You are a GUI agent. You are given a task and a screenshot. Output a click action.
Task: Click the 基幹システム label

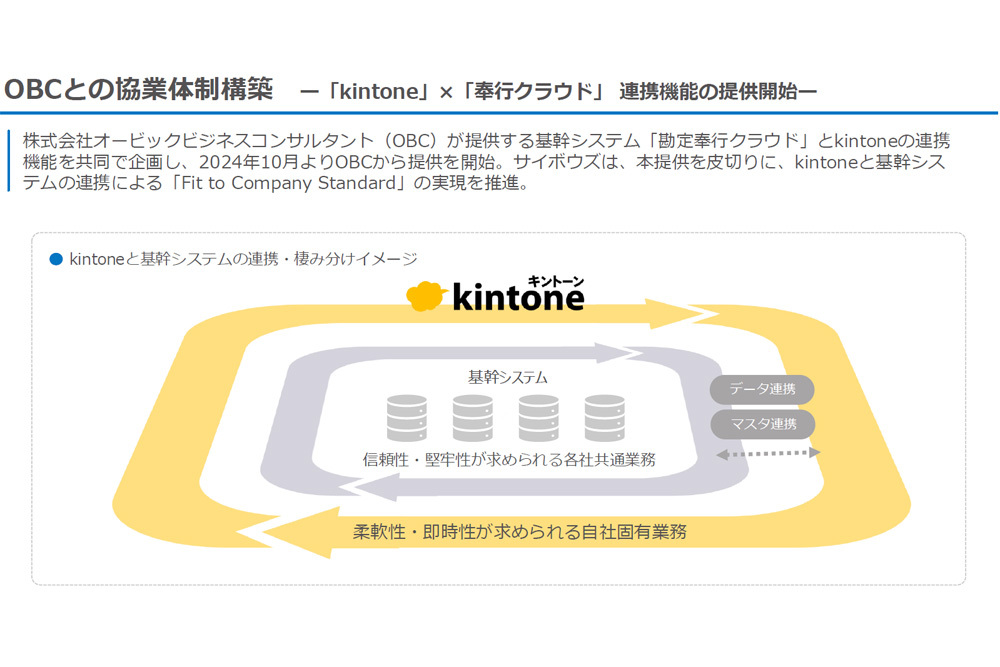click(508, 377)
